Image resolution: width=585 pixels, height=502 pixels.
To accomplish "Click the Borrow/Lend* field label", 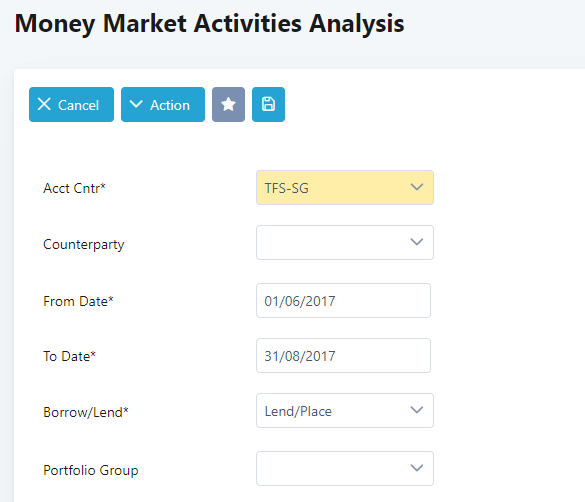I will pos(86,412).
